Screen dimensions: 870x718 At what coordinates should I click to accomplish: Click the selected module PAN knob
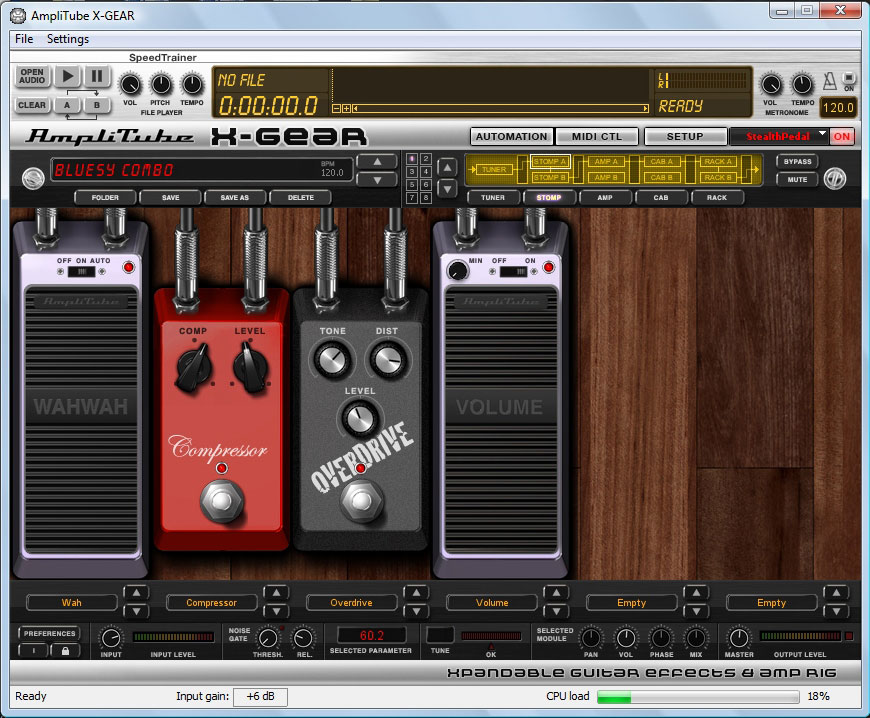tap(591, 638)
